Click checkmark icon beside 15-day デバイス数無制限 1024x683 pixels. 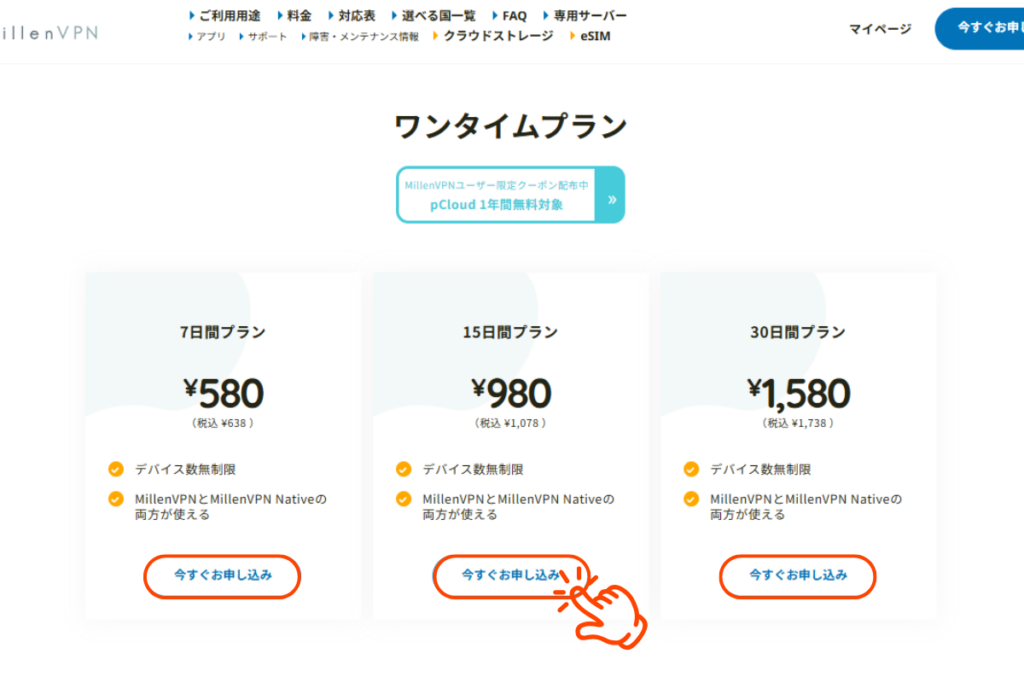click(x=404, y=469)
